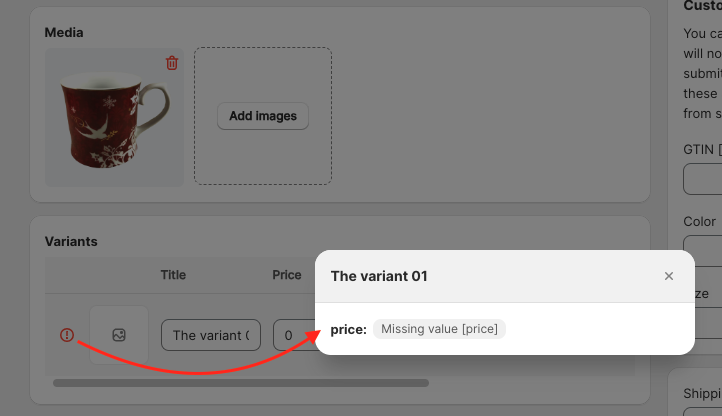Click the Missing value [price] tag
This screenshot has width=722, height=416.
coord(439,329)
